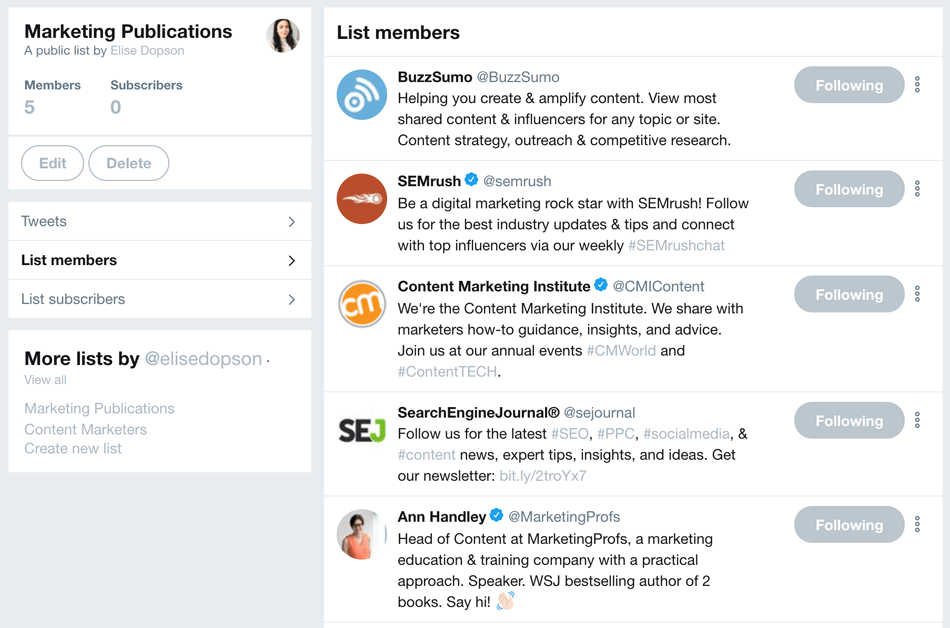Click the Edit button

(52, 163)
